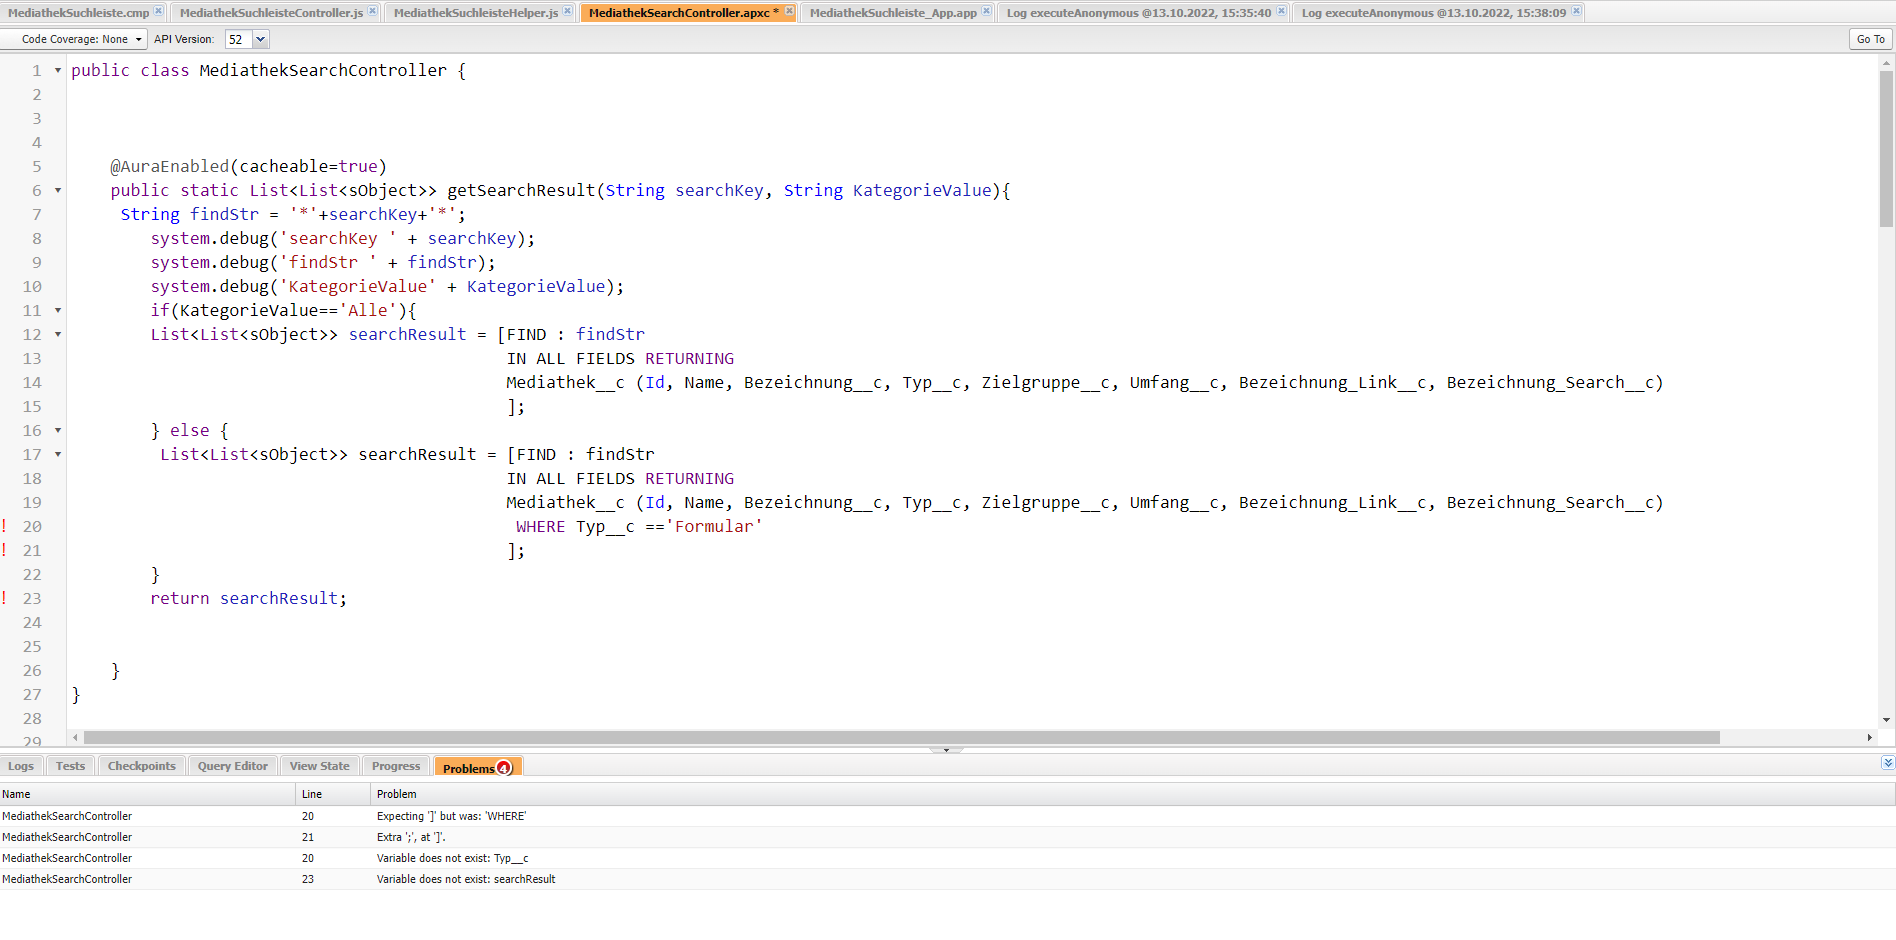Open the MediathekSuchleiste_App.app tab

click(x=889, y=11)
